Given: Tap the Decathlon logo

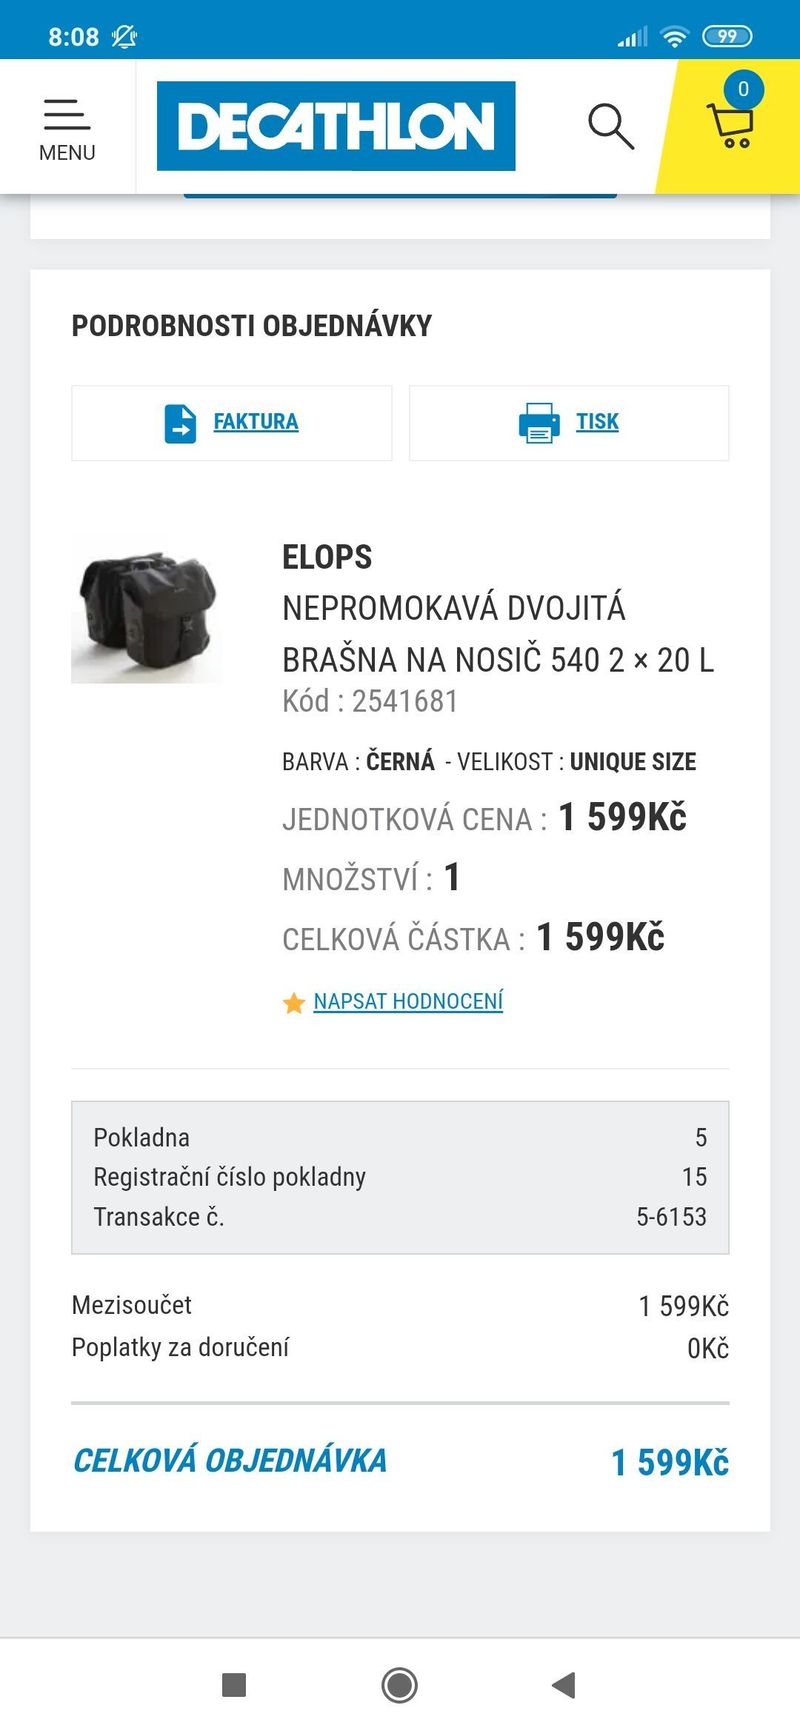Looking at the screenshot, I should [336, 126].
